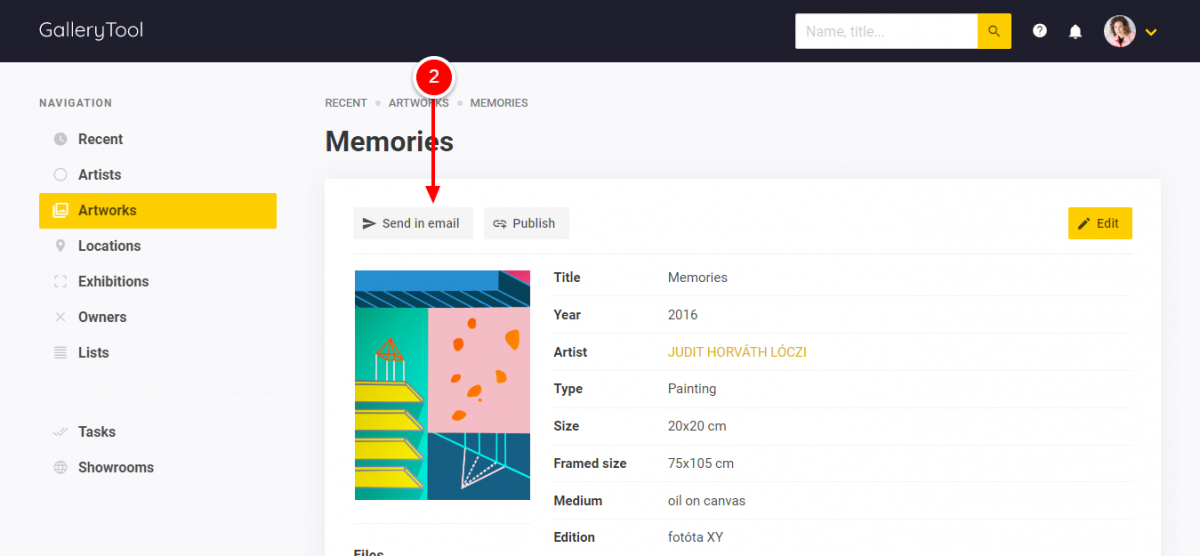
Task: Click the yellow search magnifier button
Action: tap(994, 31)
